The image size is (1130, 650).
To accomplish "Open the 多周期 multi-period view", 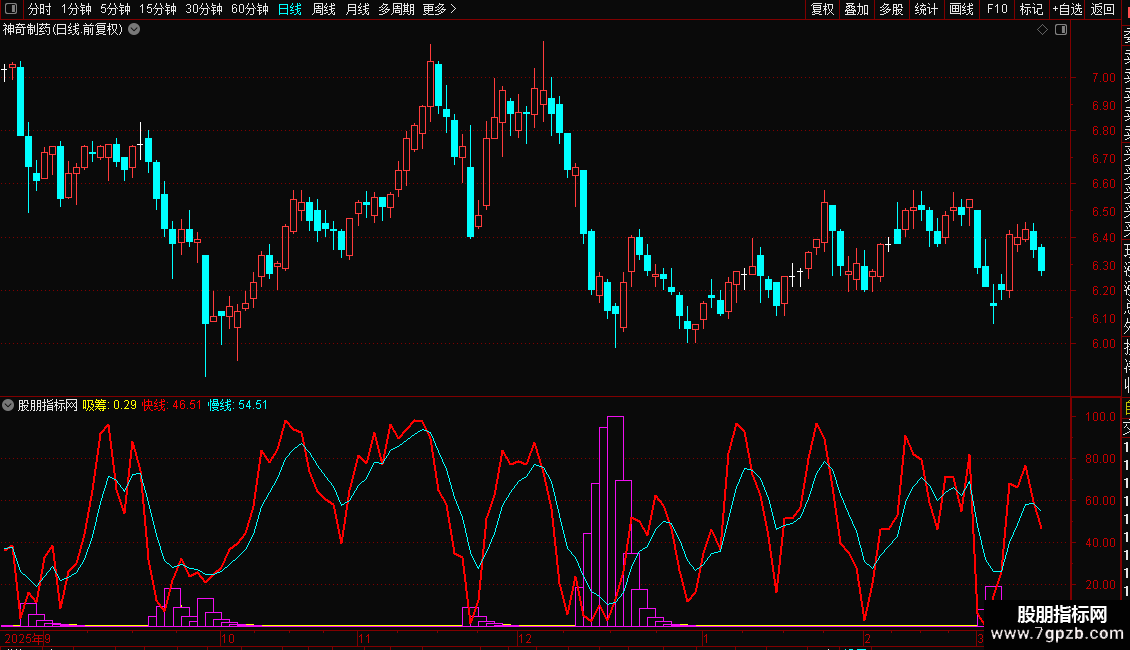I will click(396, 9).
